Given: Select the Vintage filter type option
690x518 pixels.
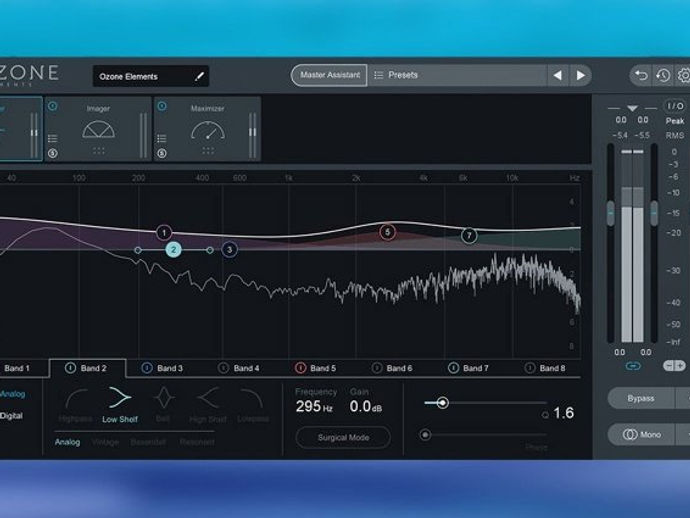Looking at the screenshot, I should [106, 442].
